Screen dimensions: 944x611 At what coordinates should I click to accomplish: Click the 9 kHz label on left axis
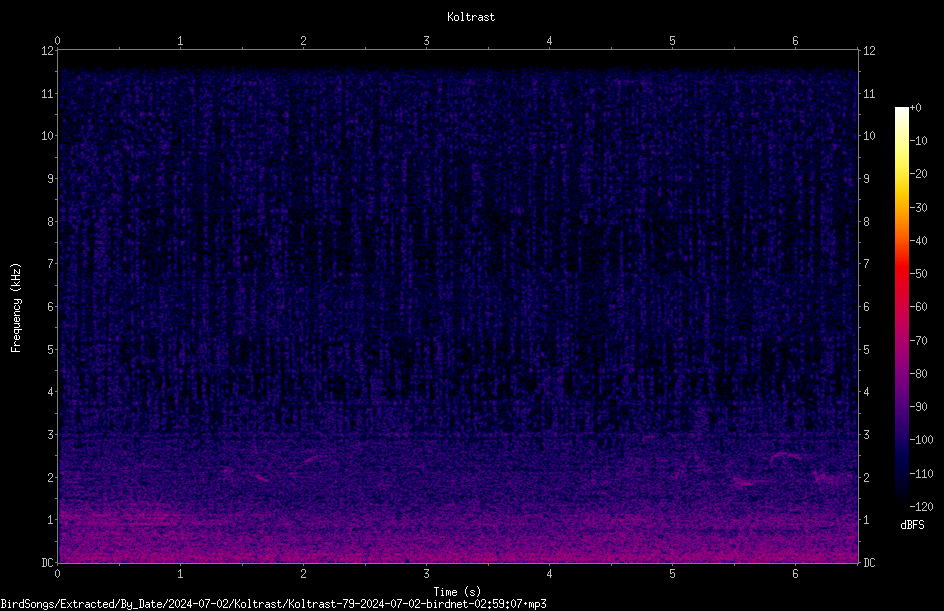click(x=50, y=179)
